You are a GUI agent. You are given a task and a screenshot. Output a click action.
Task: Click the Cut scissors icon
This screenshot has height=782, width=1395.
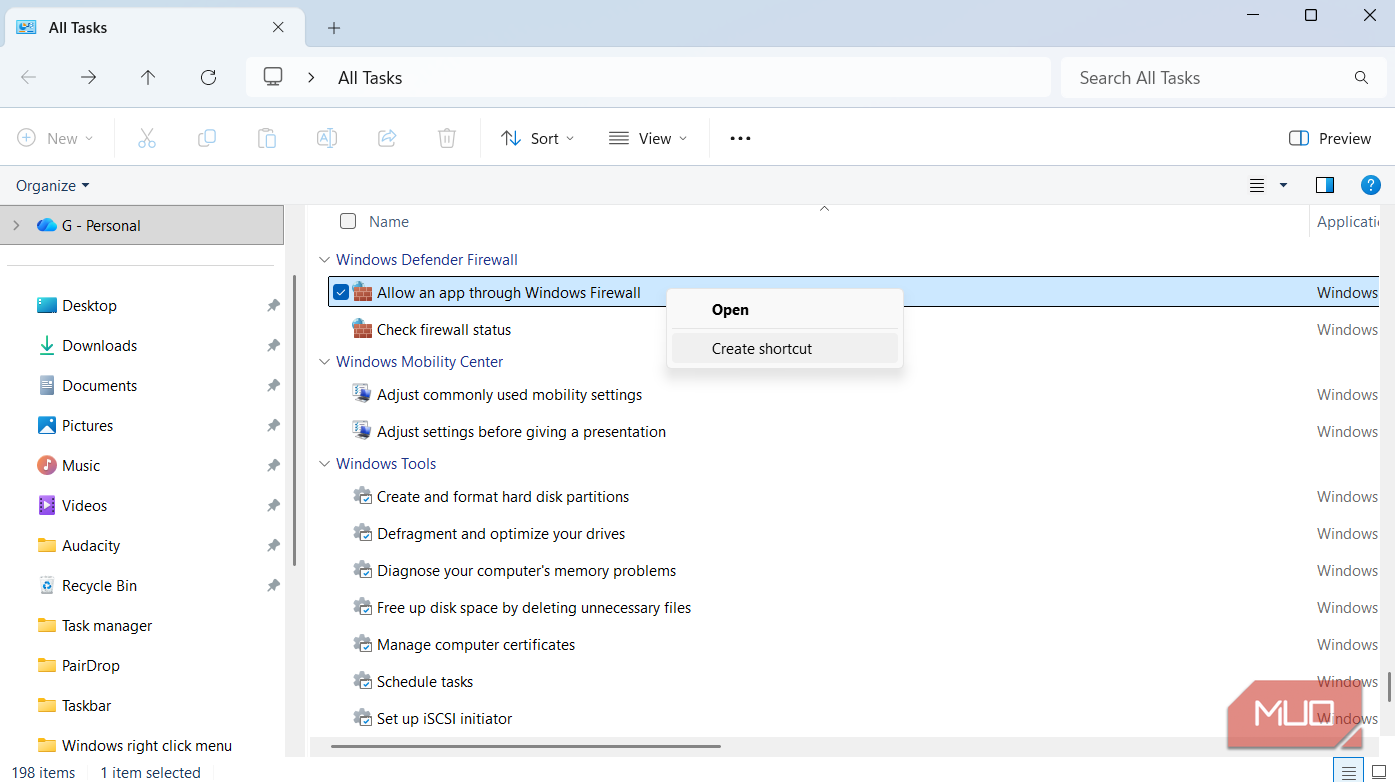(x=147, y=138)
